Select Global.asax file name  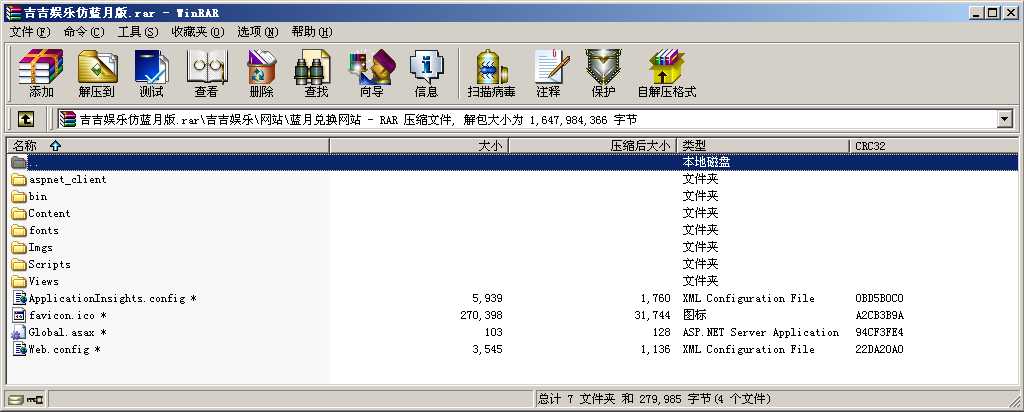pos(67,332)
